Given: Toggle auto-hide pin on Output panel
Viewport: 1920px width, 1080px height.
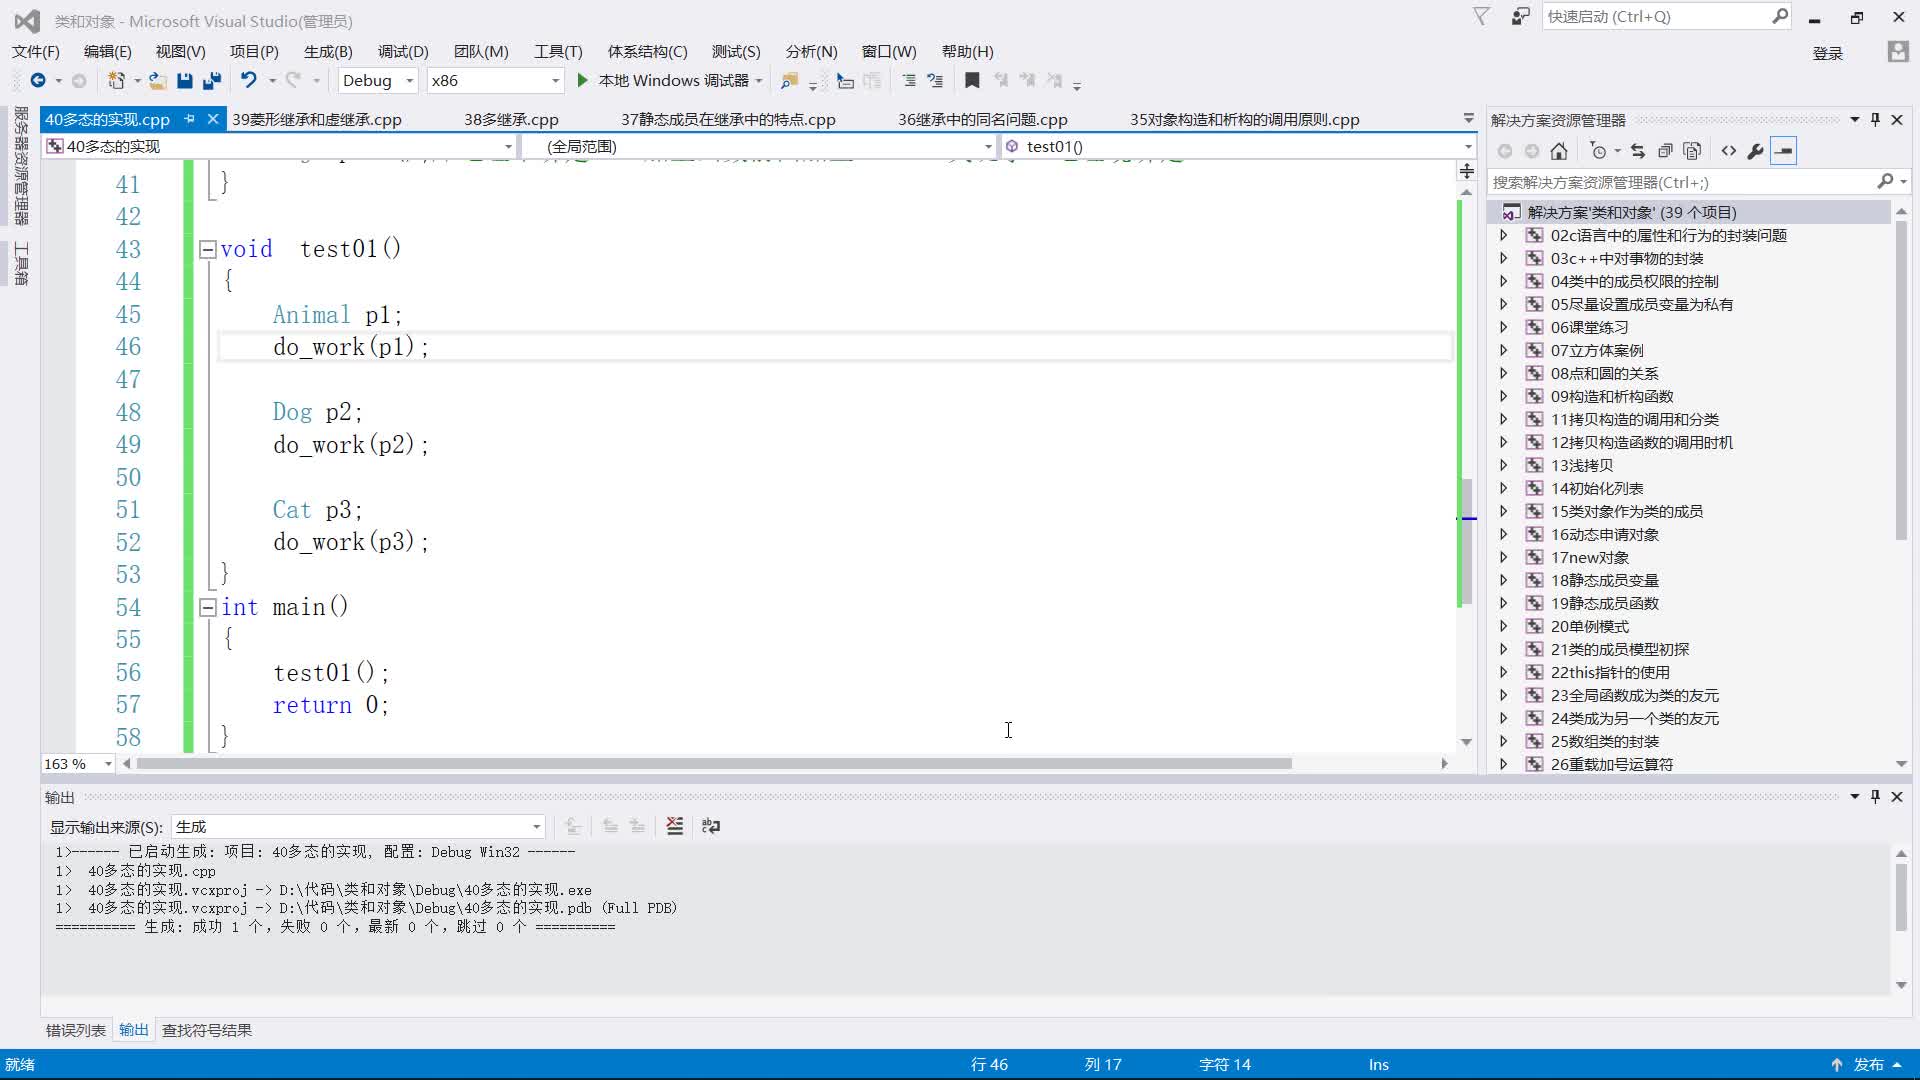Looking at the screenshot, I should pyautogui.click(x=1875, y=796).
